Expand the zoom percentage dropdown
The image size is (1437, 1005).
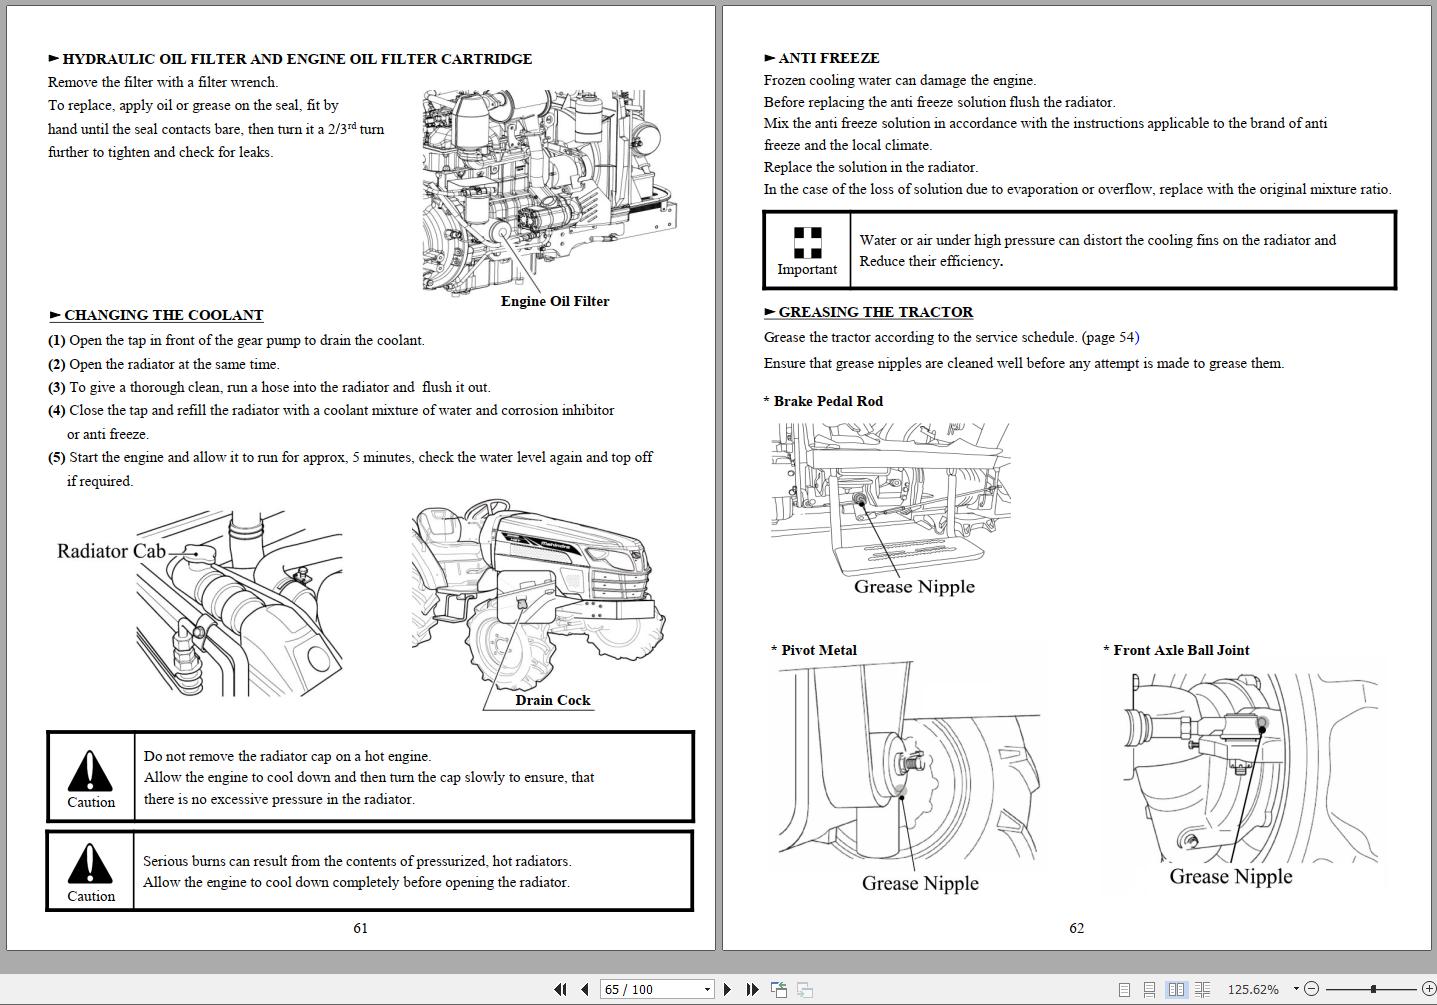tap(1296, 989)
